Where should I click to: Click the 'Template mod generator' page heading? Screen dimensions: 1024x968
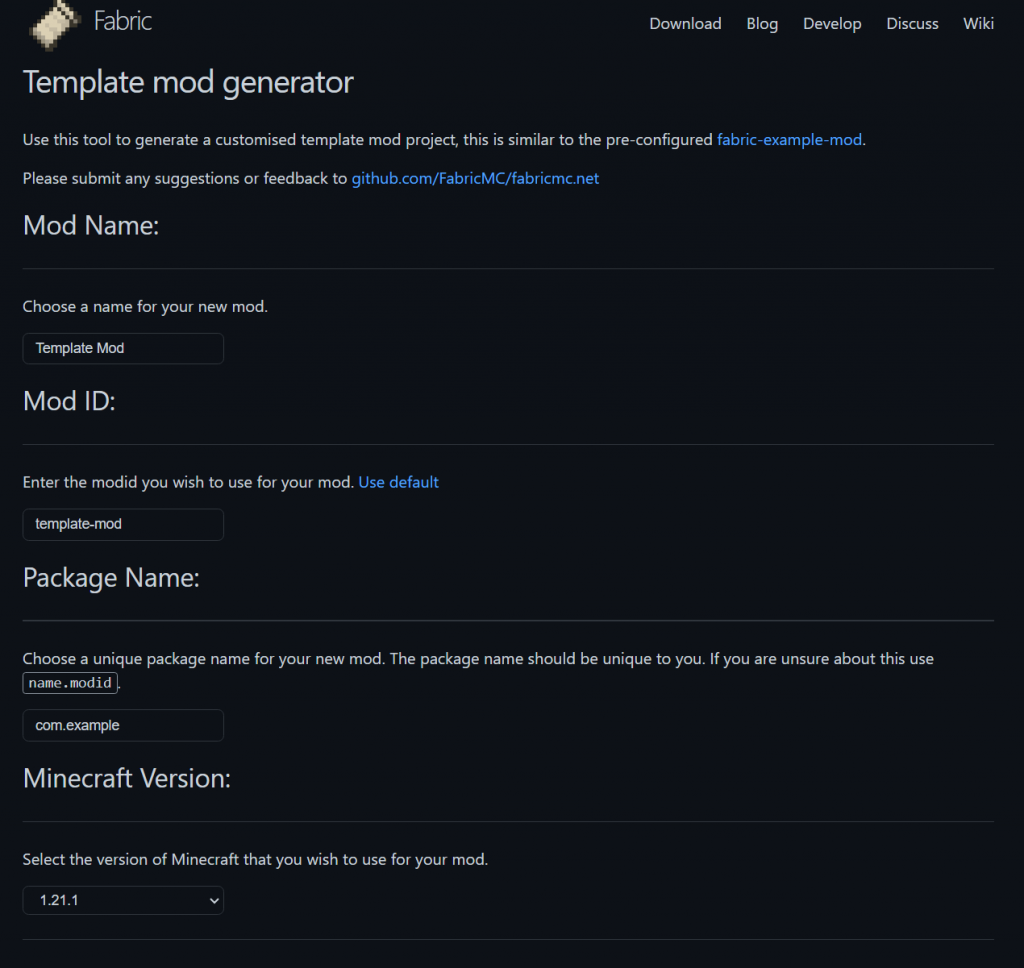tap(188, 82)
